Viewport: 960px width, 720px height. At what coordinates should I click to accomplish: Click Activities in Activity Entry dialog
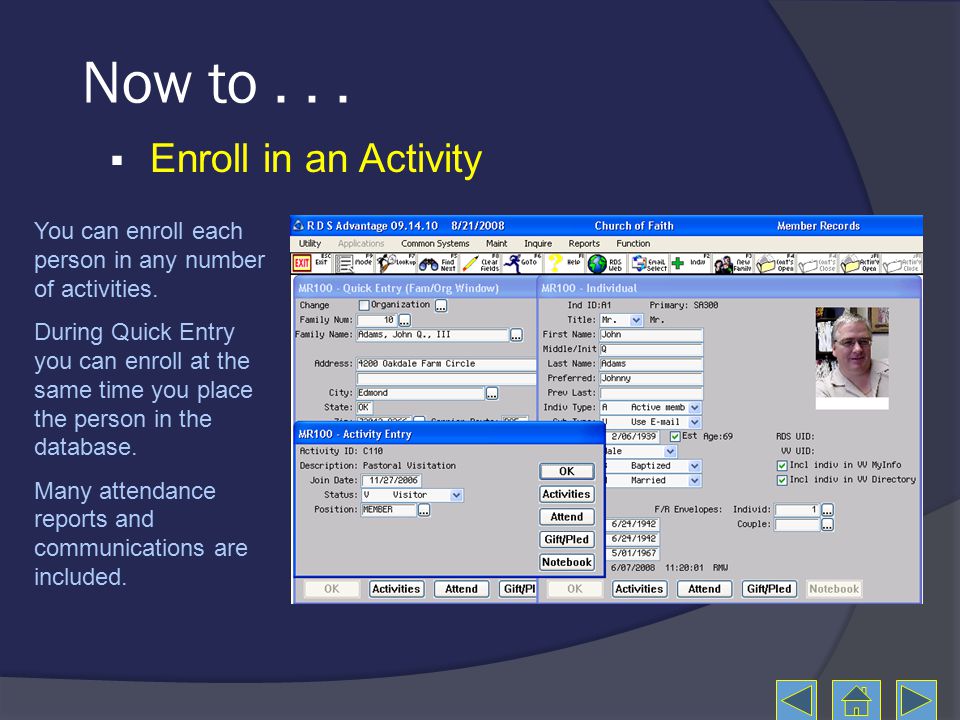pos(567,494)
